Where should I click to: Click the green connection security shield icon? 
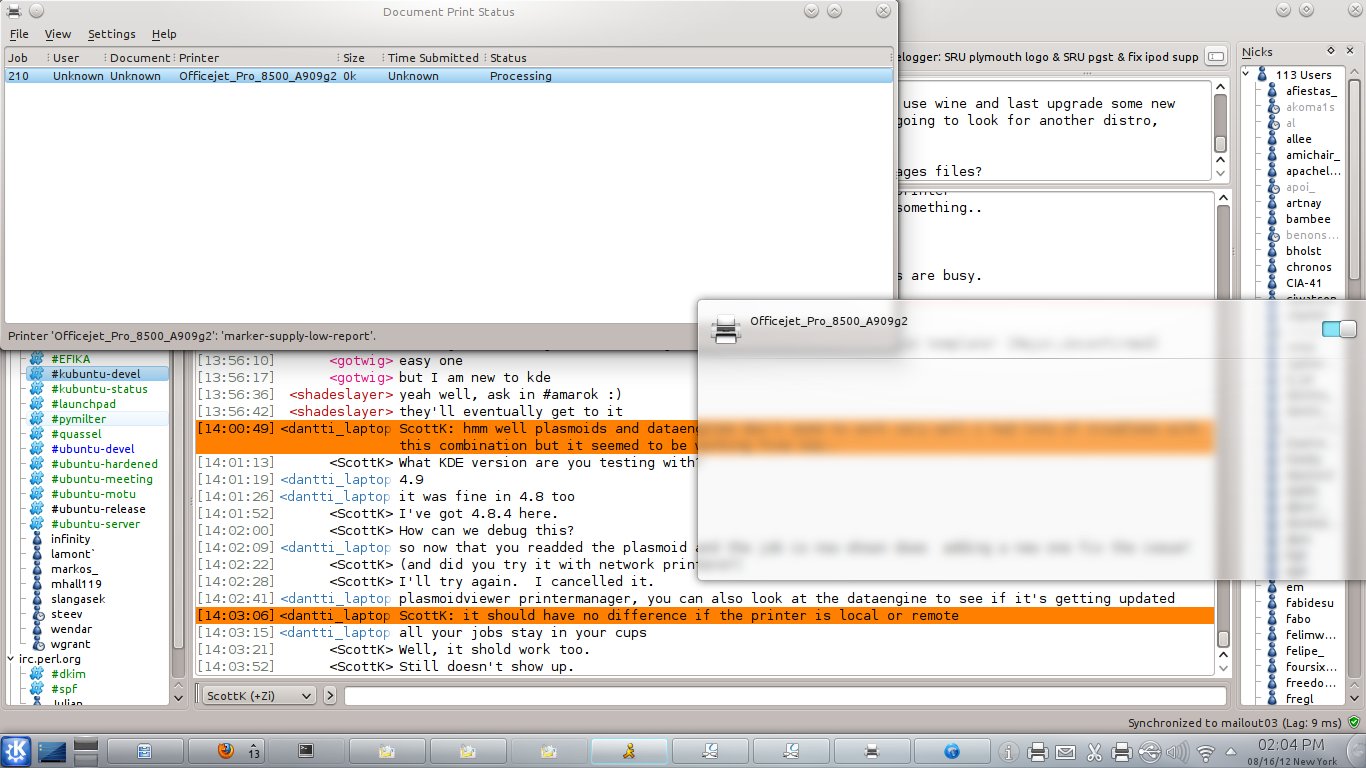pyautogui.click(x=1354, y=722)
